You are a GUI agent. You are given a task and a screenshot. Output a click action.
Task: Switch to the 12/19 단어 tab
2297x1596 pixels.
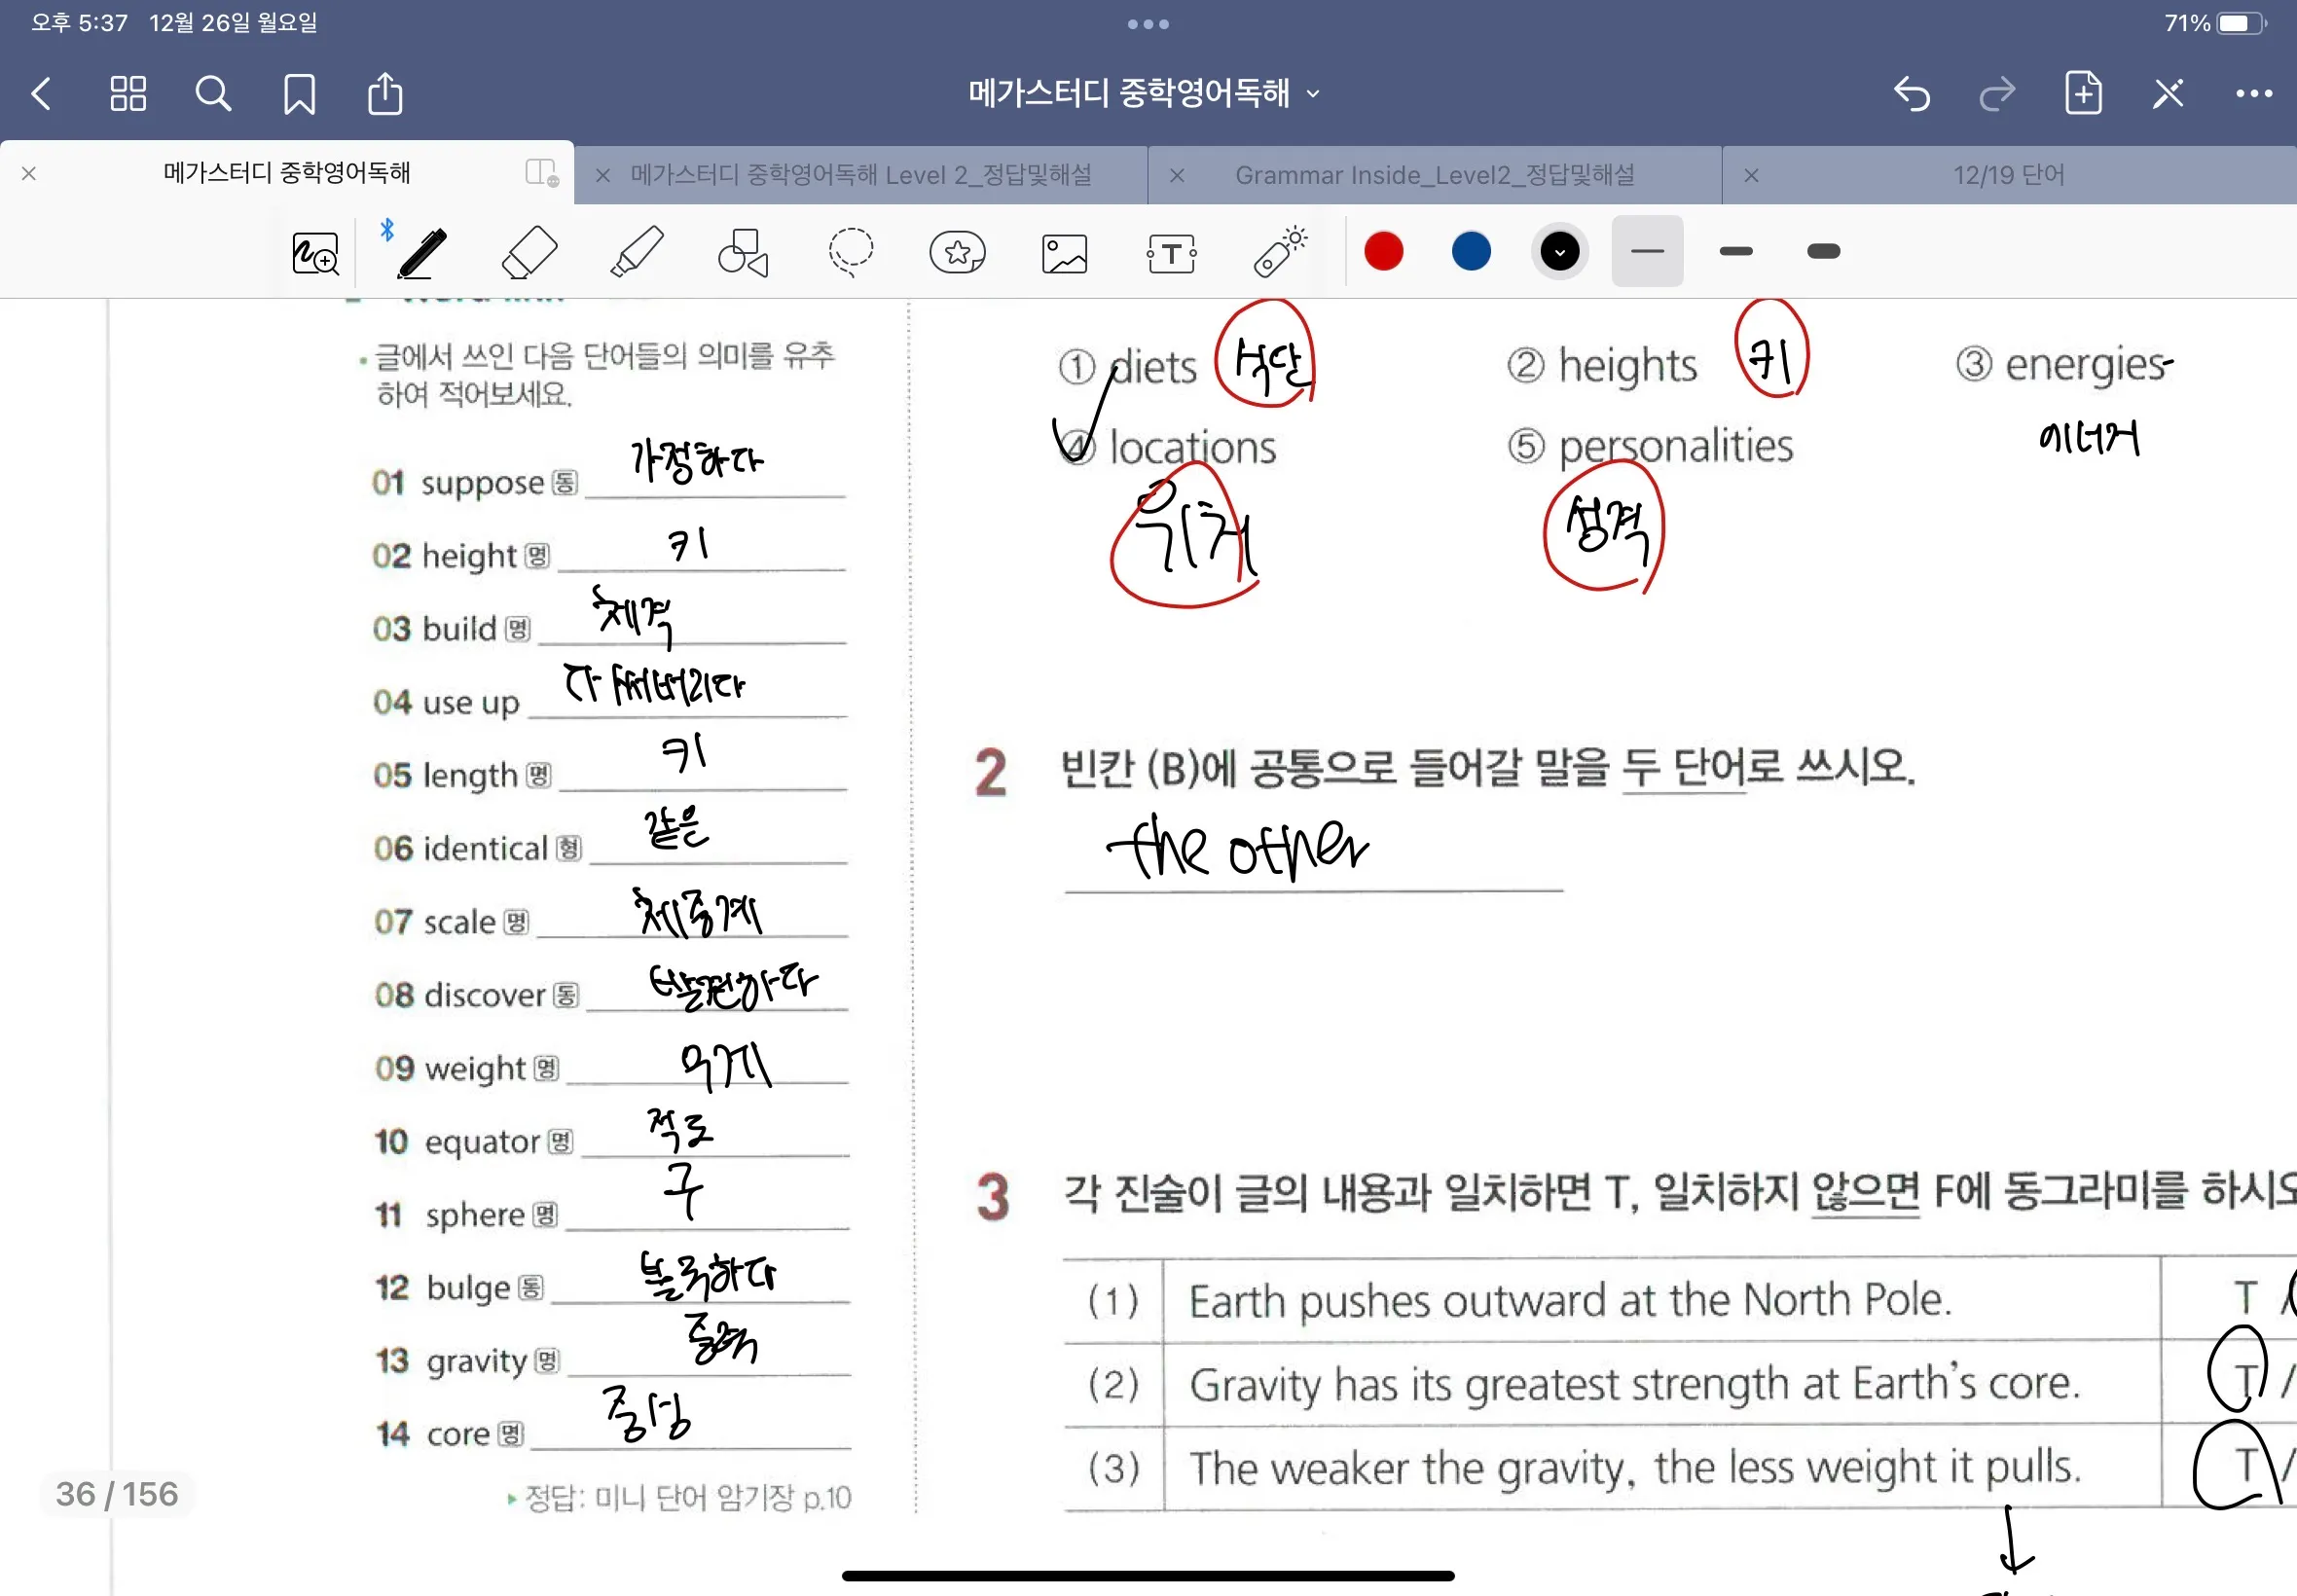pyautogui.click(x=2009, y=175)
